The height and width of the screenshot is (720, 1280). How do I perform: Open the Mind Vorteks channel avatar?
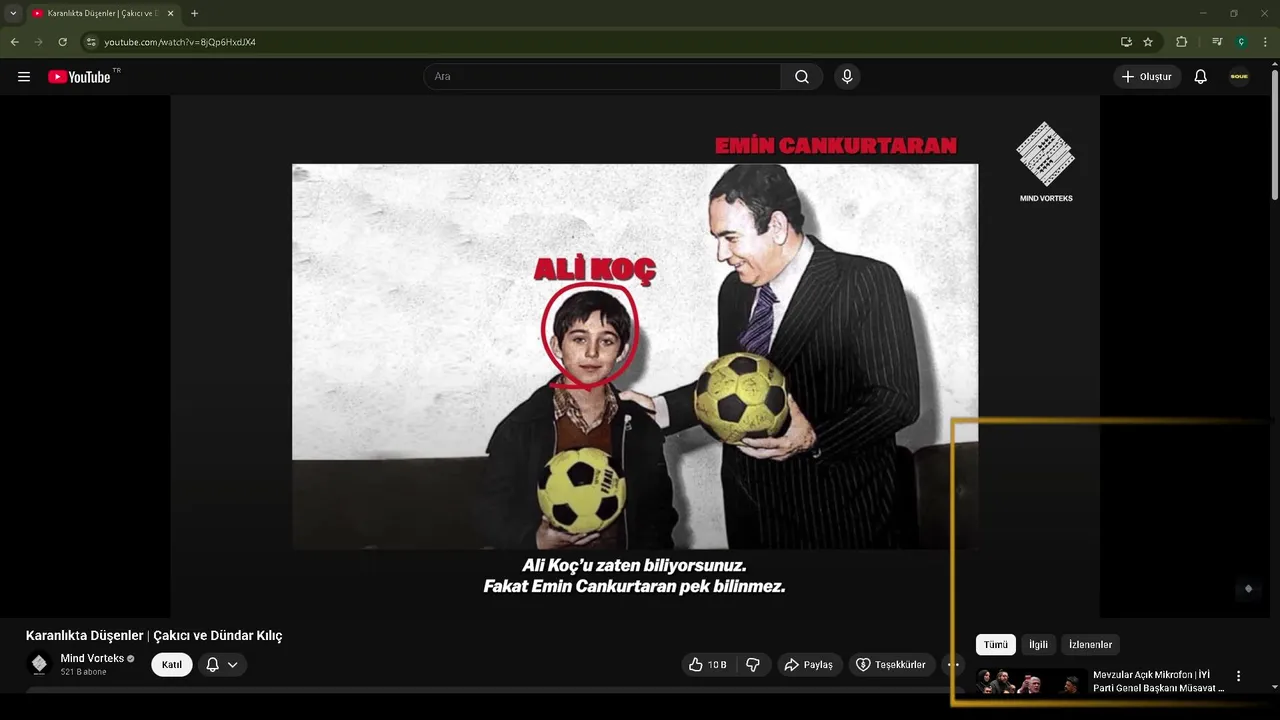[39, 664]
